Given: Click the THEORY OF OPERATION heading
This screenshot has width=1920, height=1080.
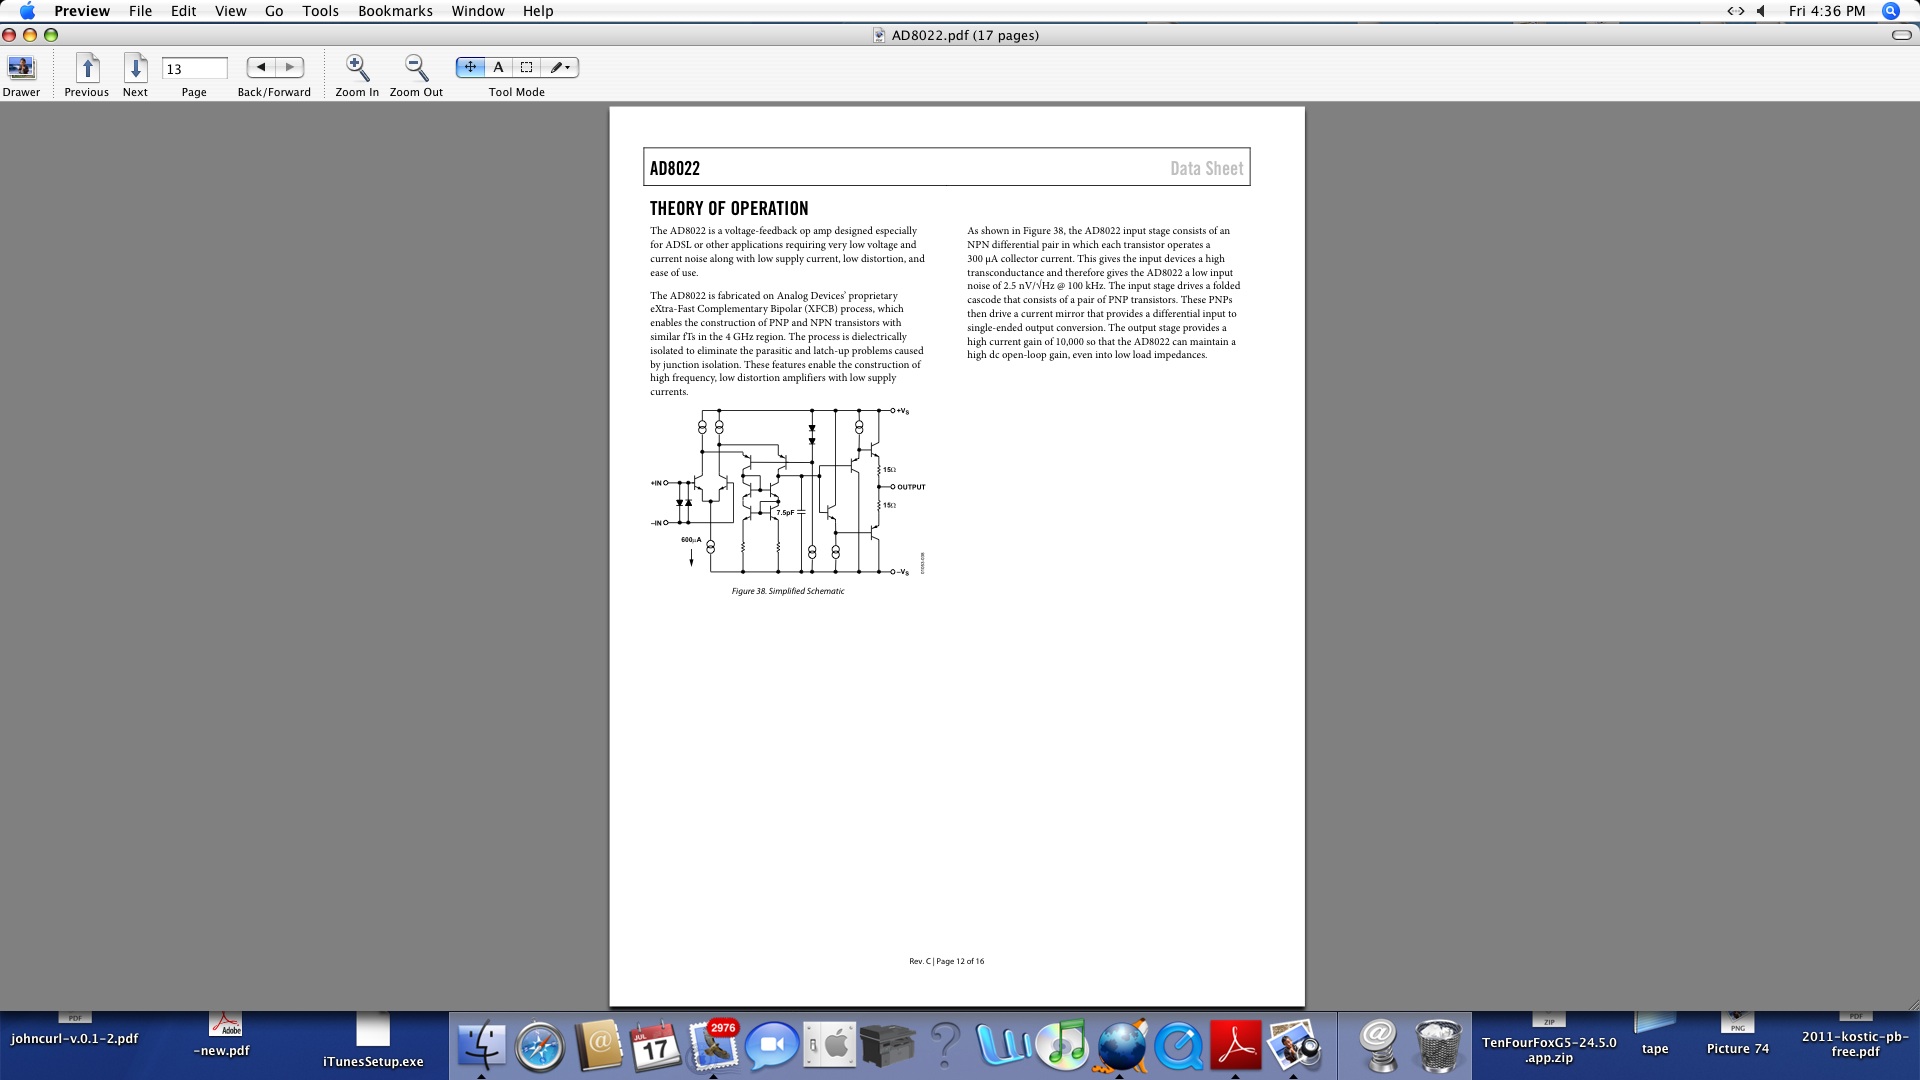Looking at the screenshot, I should (x=729, y=208).
